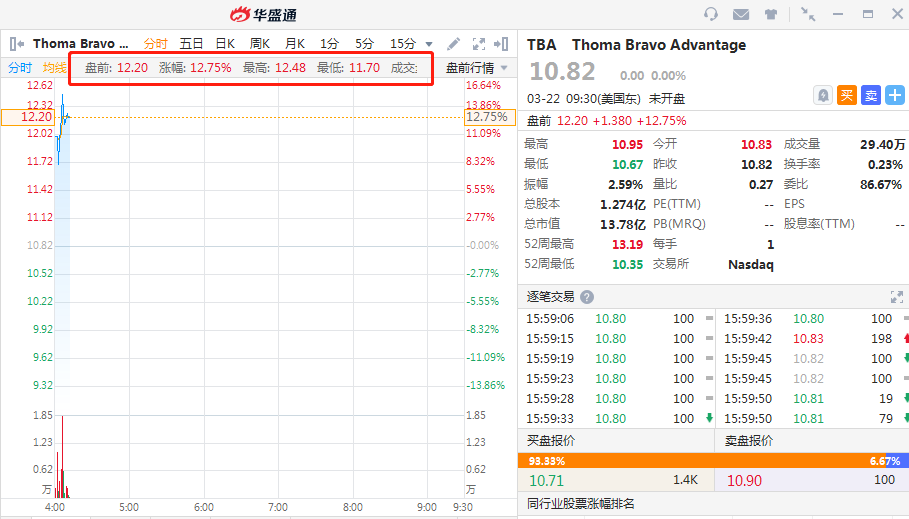Open the 盘前行情 session dropdown
Viewport: 909px width, 519px height.
coord(477,68)
